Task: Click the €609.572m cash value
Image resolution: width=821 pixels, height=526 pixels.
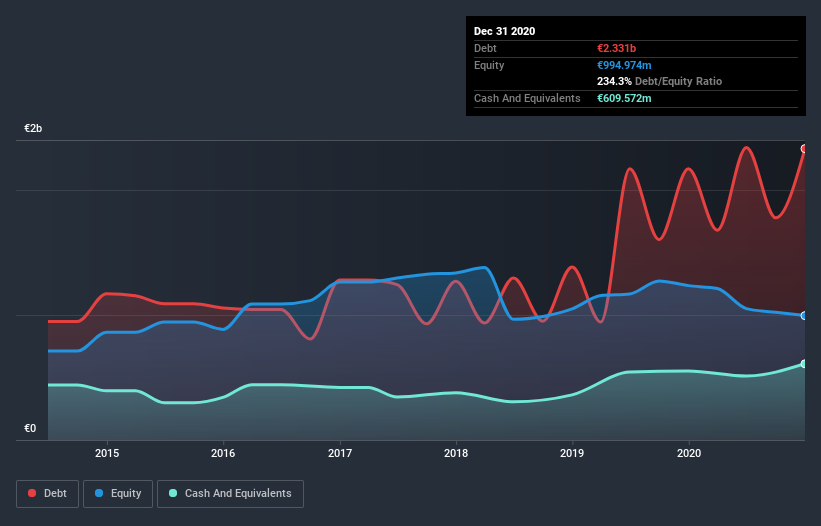Action: [624, 98]
